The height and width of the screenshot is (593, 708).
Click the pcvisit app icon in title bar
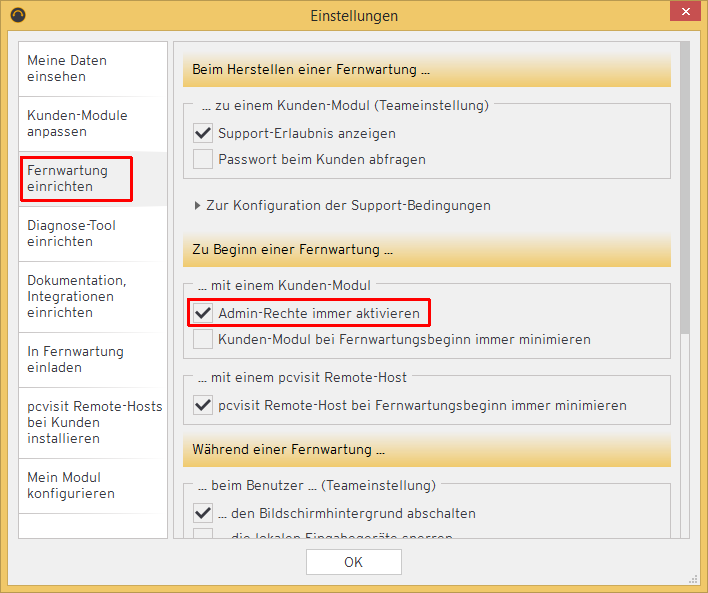(x=17, y=15)
